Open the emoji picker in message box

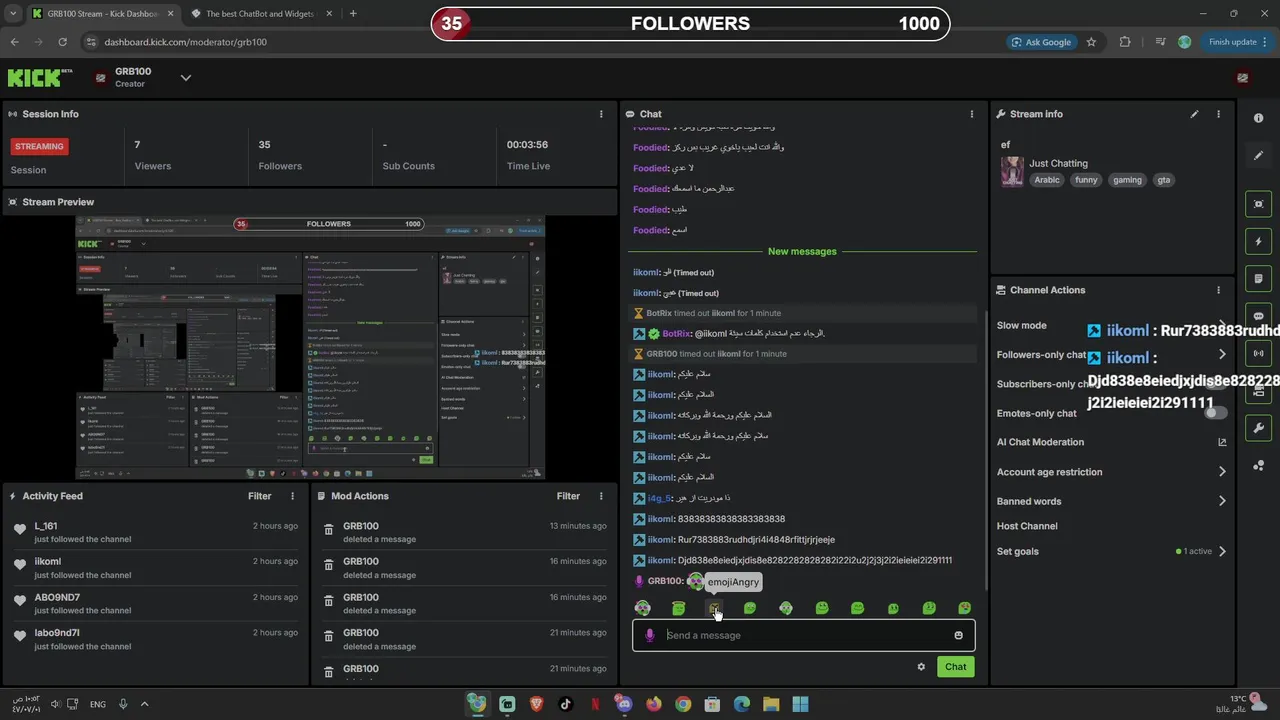958,635
